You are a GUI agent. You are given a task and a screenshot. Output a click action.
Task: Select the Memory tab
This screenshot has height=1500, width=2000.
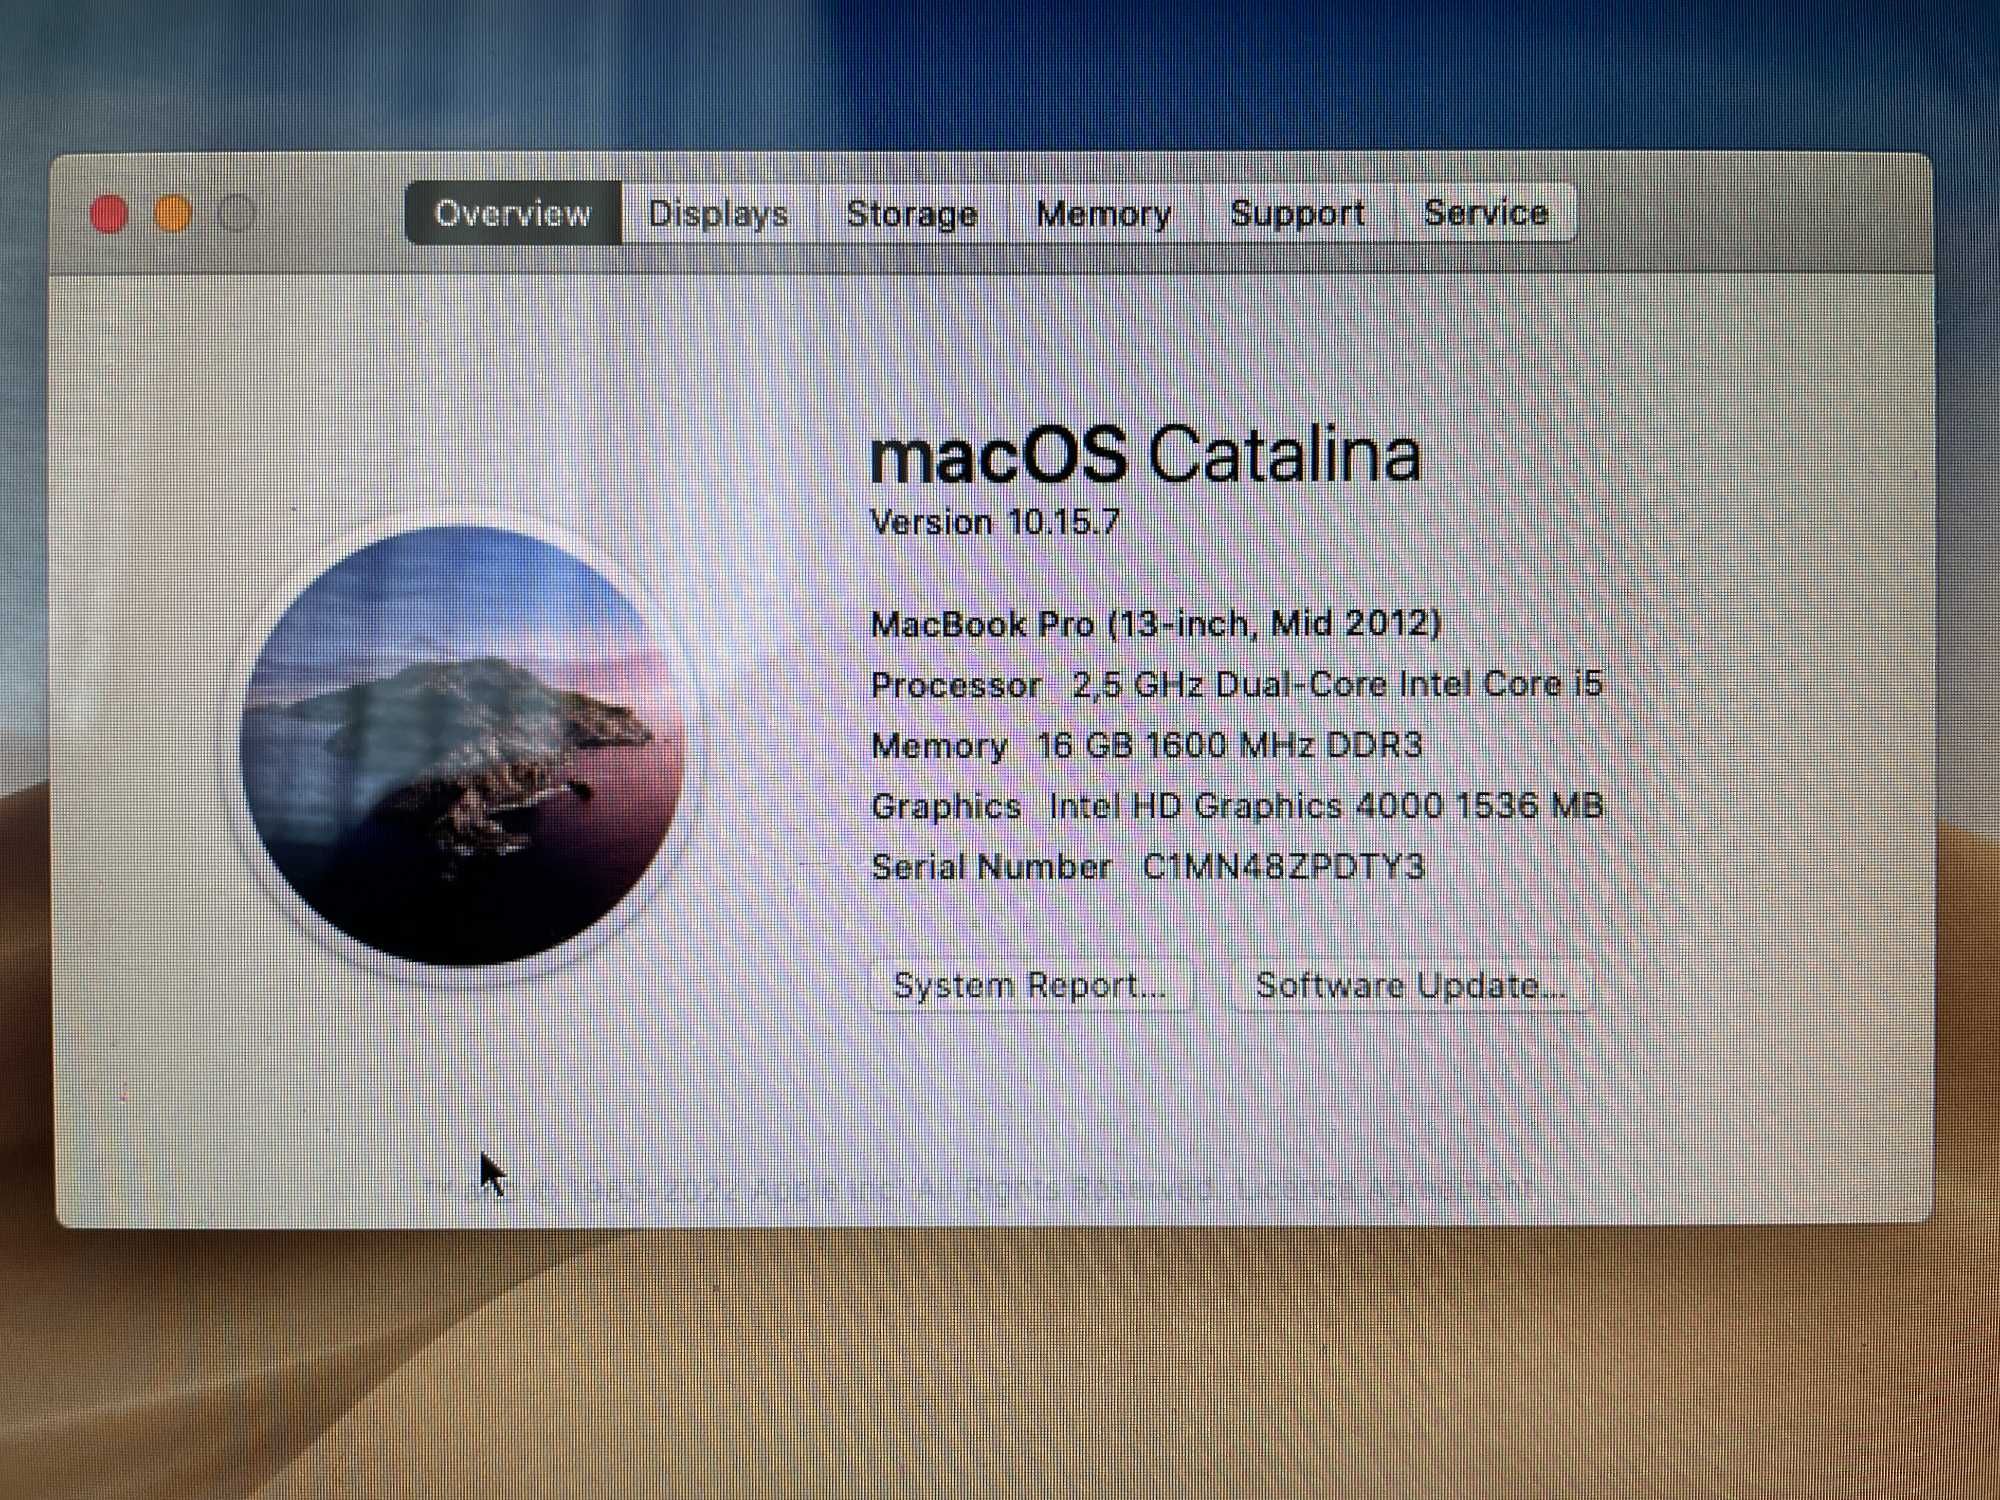point(1104,213)
